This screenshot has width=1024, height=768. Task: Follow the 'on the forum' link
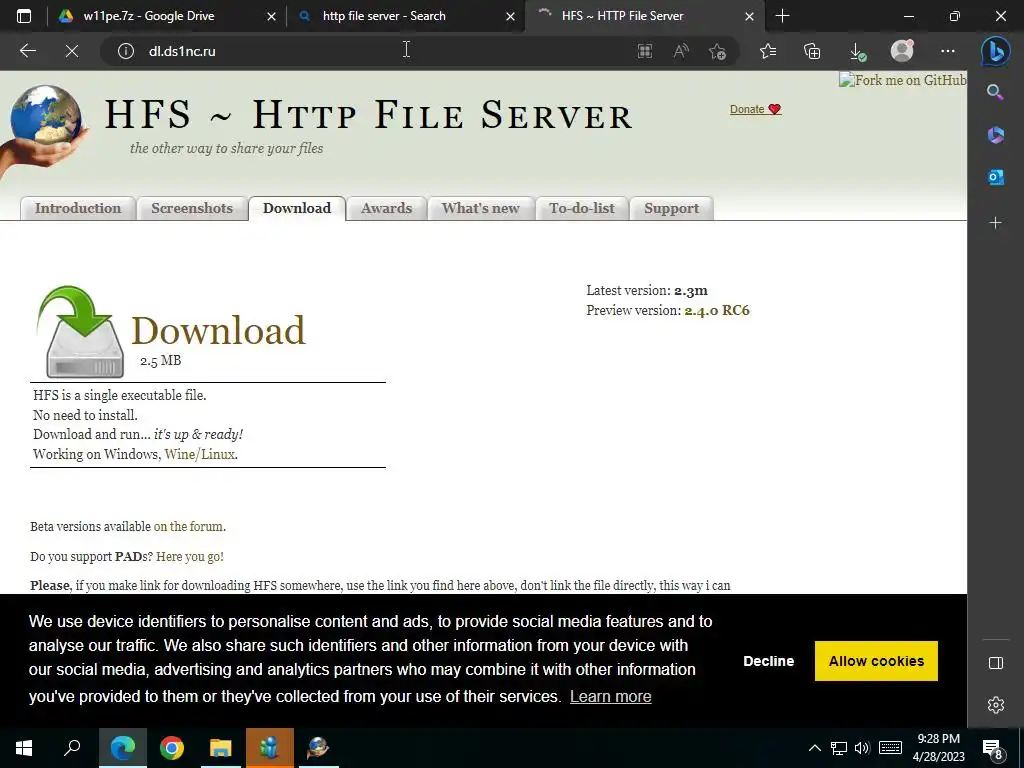coord(189,526)
